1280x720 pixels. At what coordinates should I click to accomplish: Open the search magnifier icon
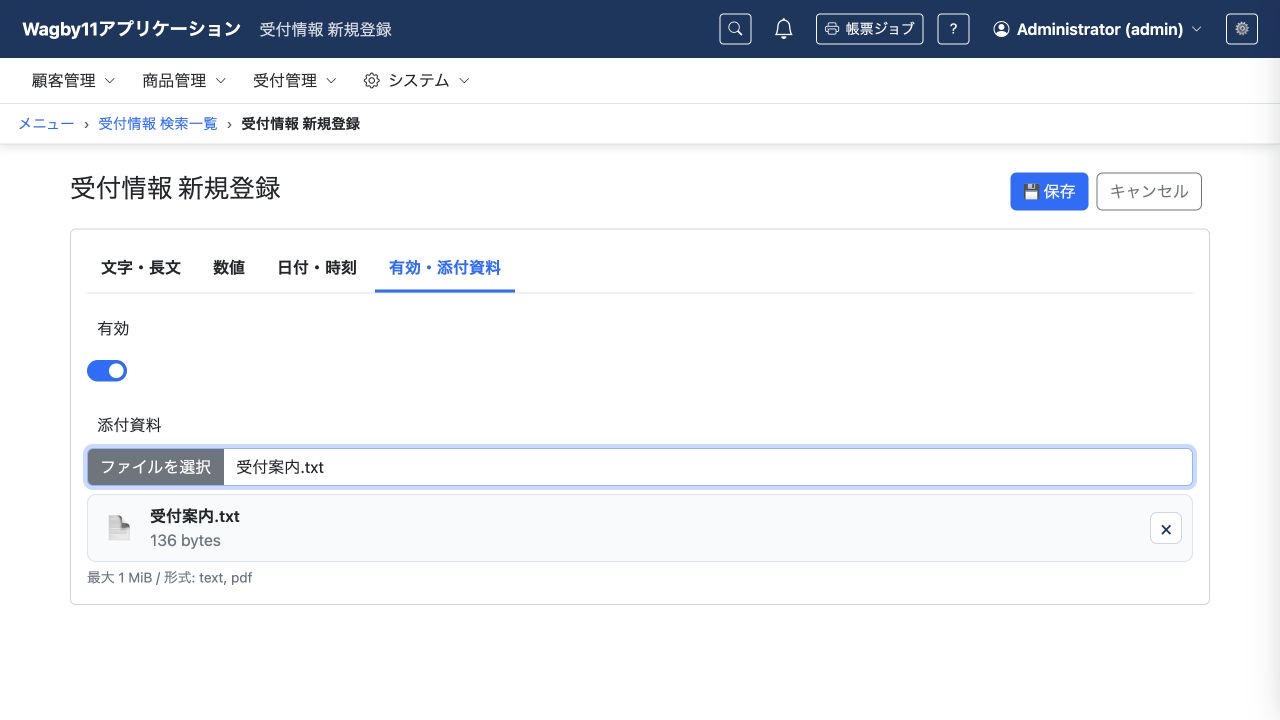tap(735, 29)
